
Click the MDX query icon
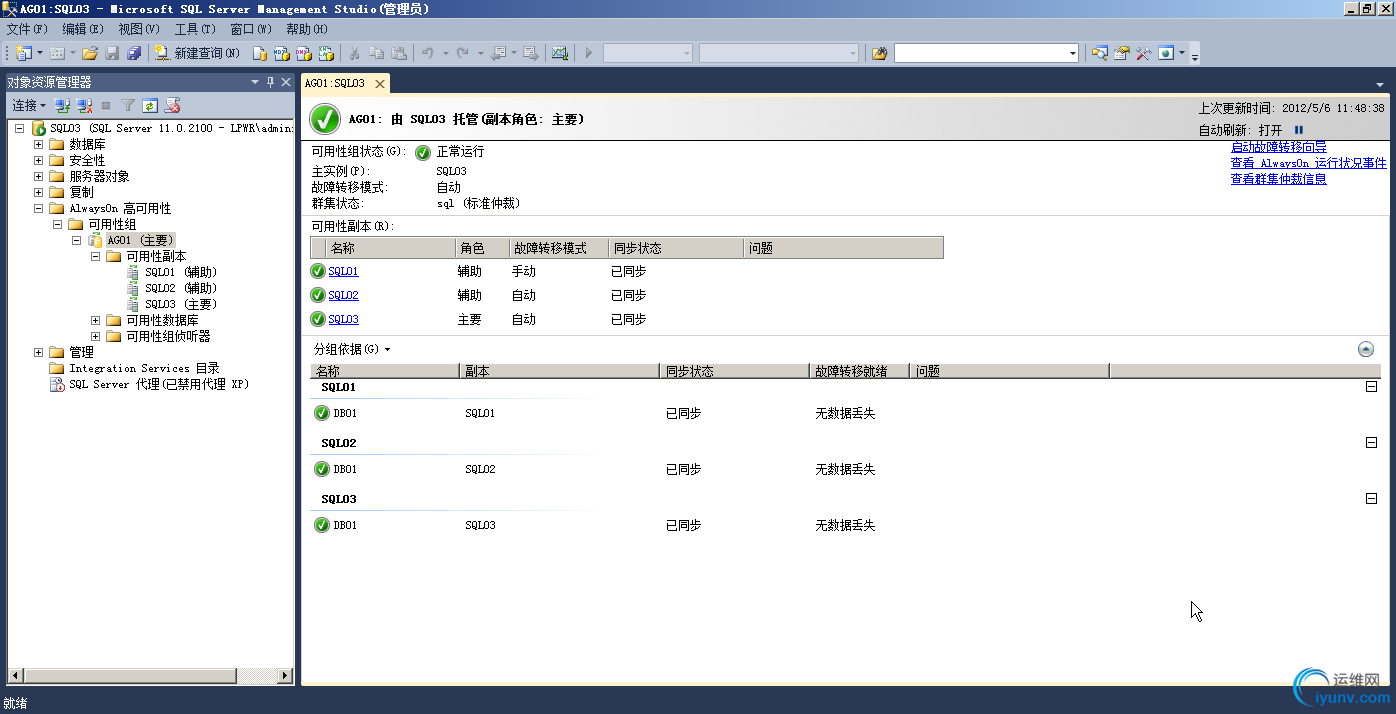tap(281, 53)
